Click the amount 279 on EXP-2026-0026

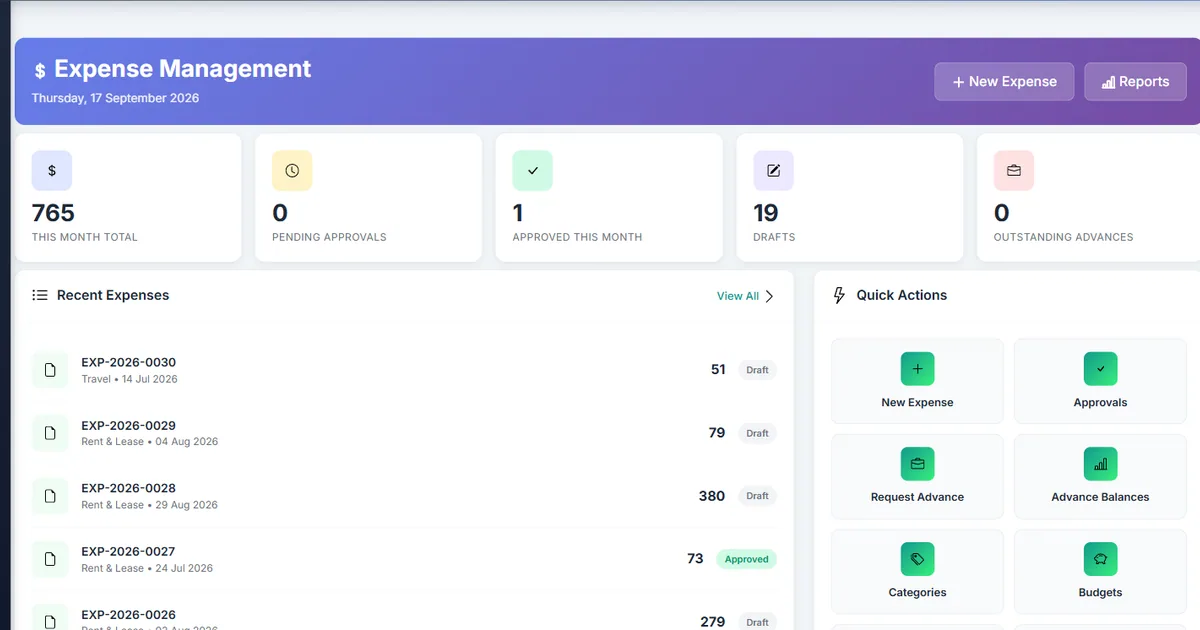coord(713,622)
